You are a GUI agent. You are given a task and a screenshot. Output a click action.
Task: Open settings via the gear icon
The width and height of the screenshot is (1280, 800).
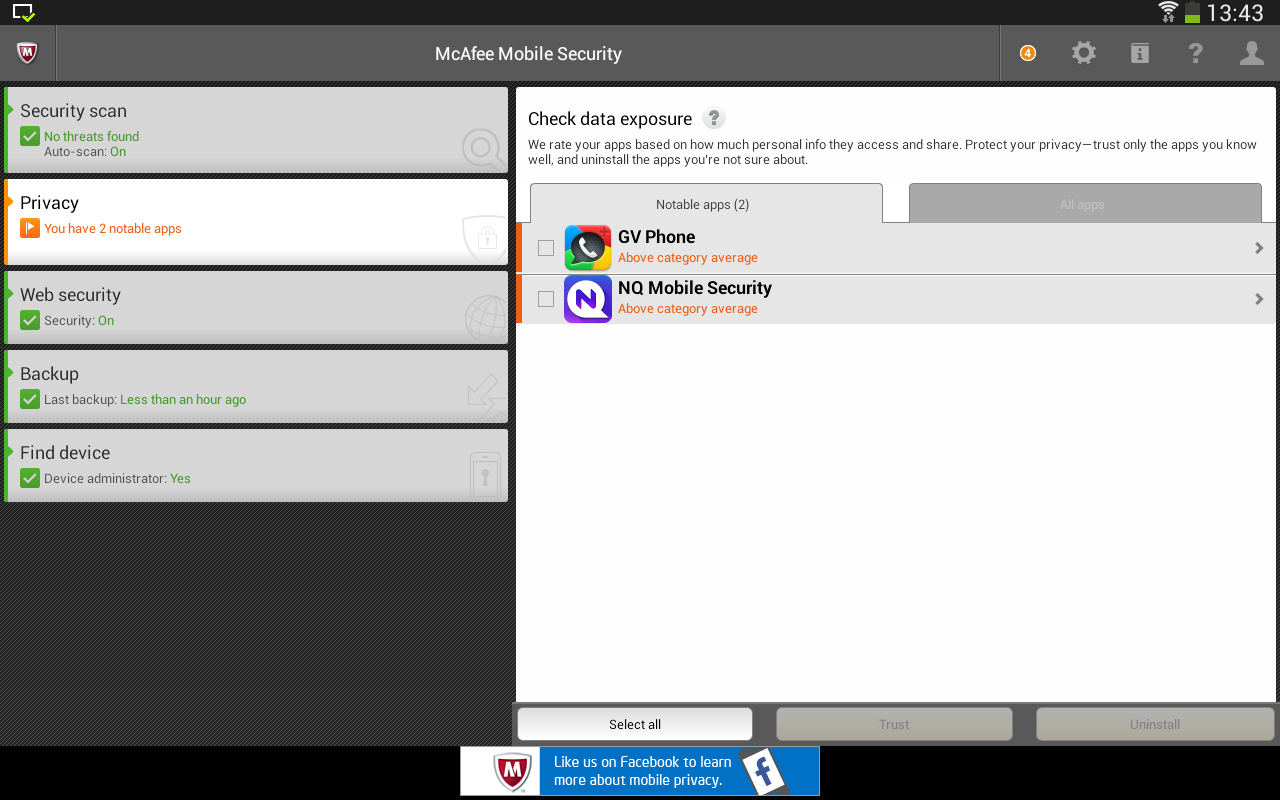(x=1084, y=53)
